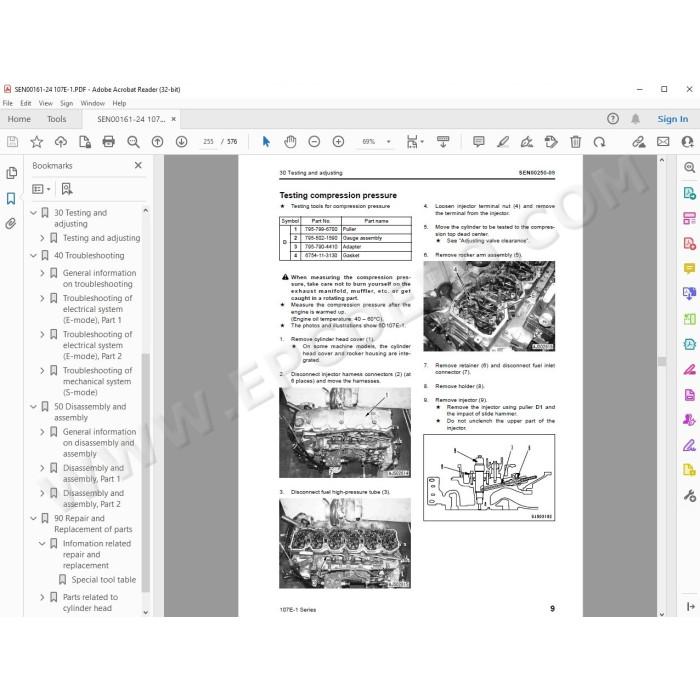Collapse the 40 Troubleshooting bookmark
Image resolution: width=700 pixels, height=700 pixels.
[33, 256]
